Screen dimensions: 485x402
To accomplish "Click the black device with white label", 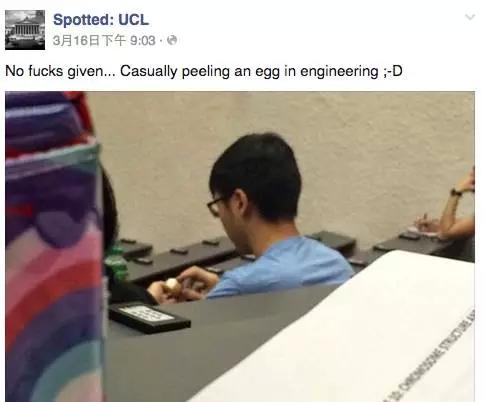I will pyautogui.click(x=149, y=317).
